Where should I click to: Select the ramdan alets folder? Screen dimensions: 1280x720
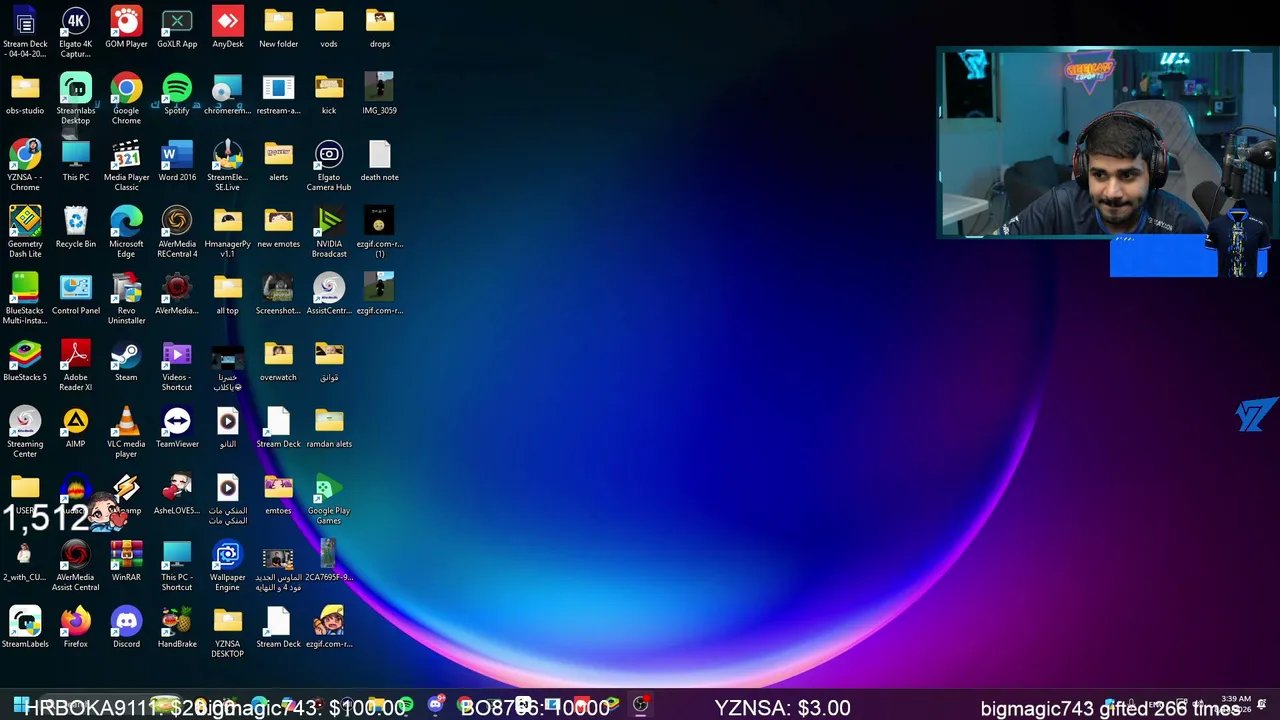329,428
